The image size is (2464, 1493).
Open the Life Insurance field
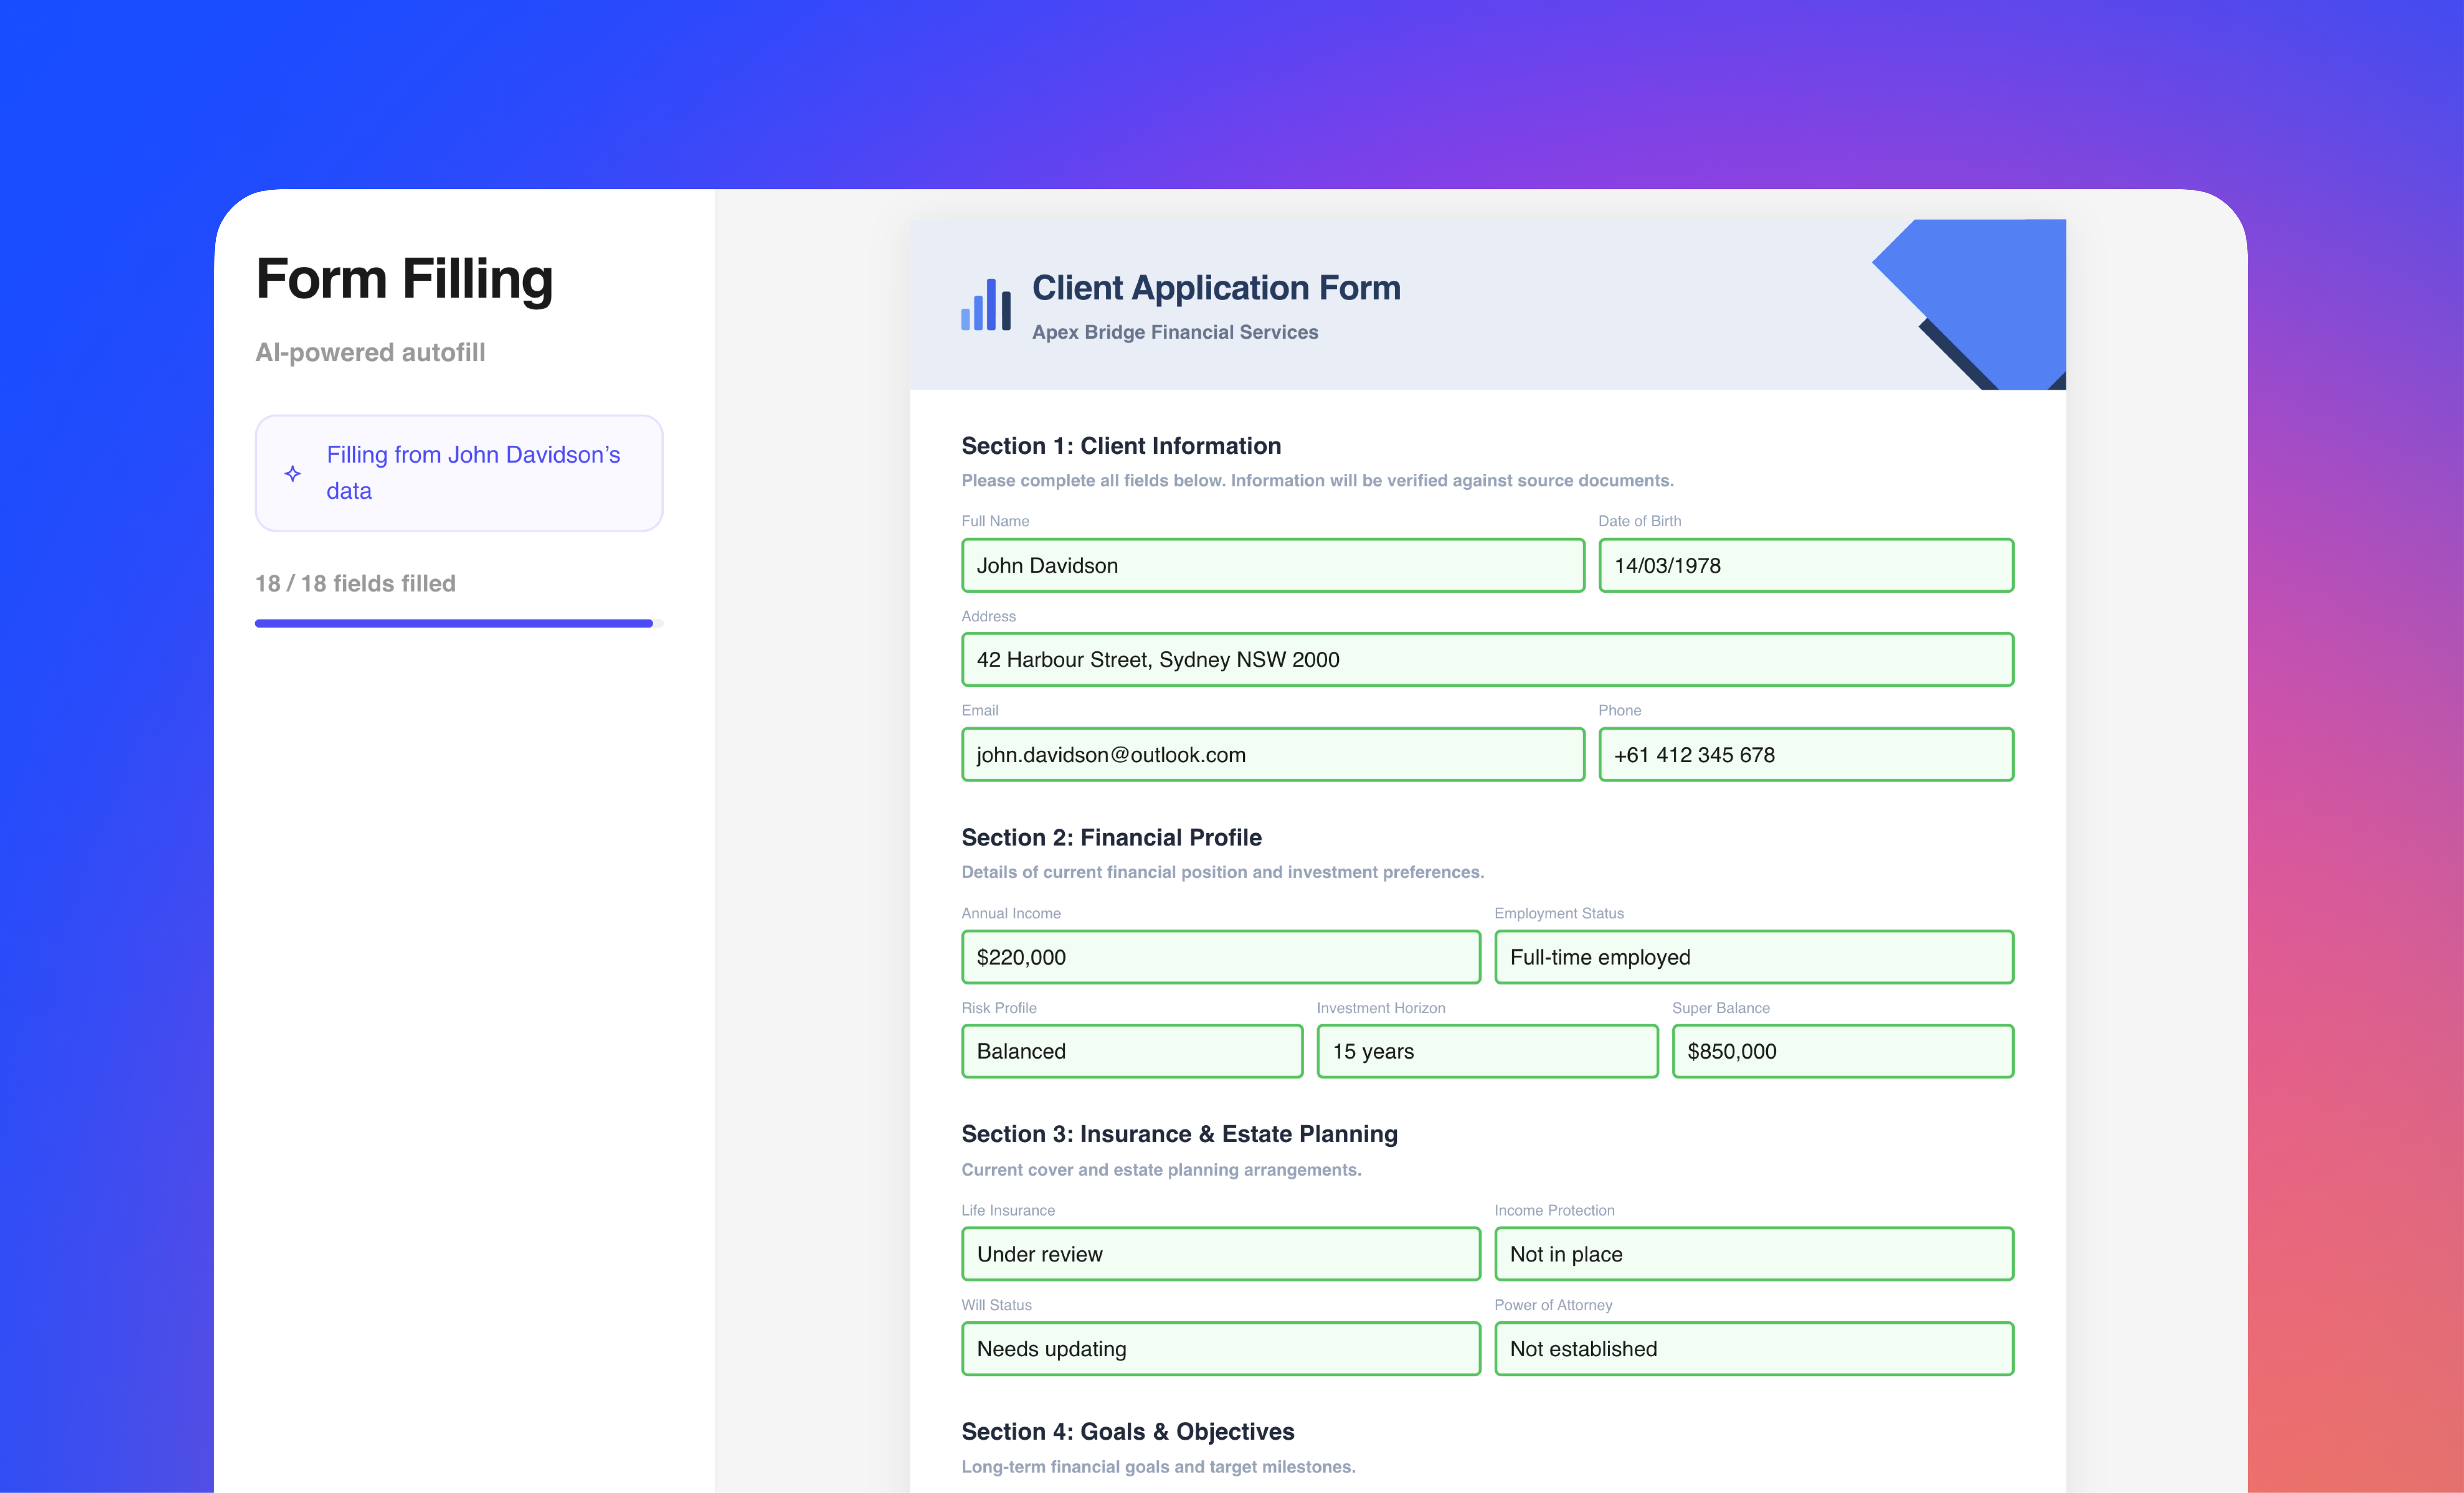click(x=1220, y=1254)
